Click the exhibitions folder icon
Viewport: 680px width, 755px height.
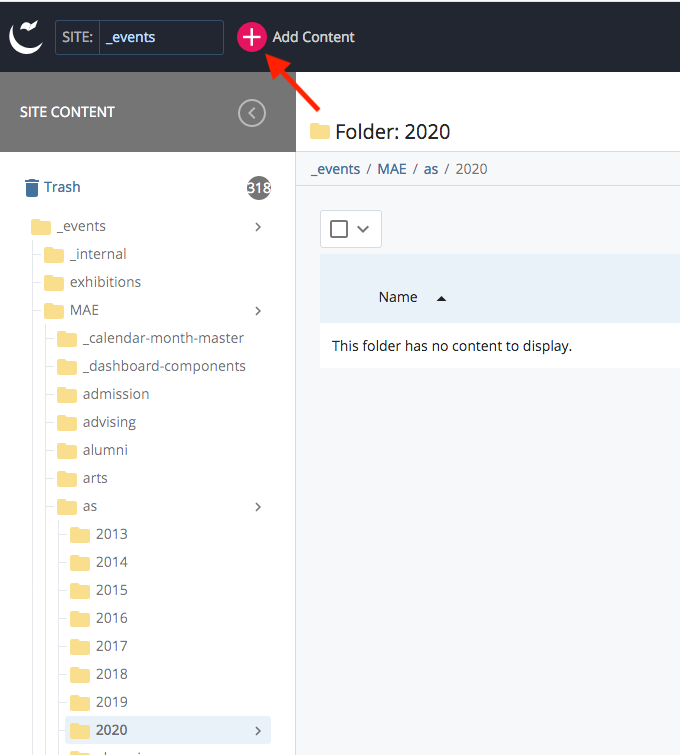(54, 282)
